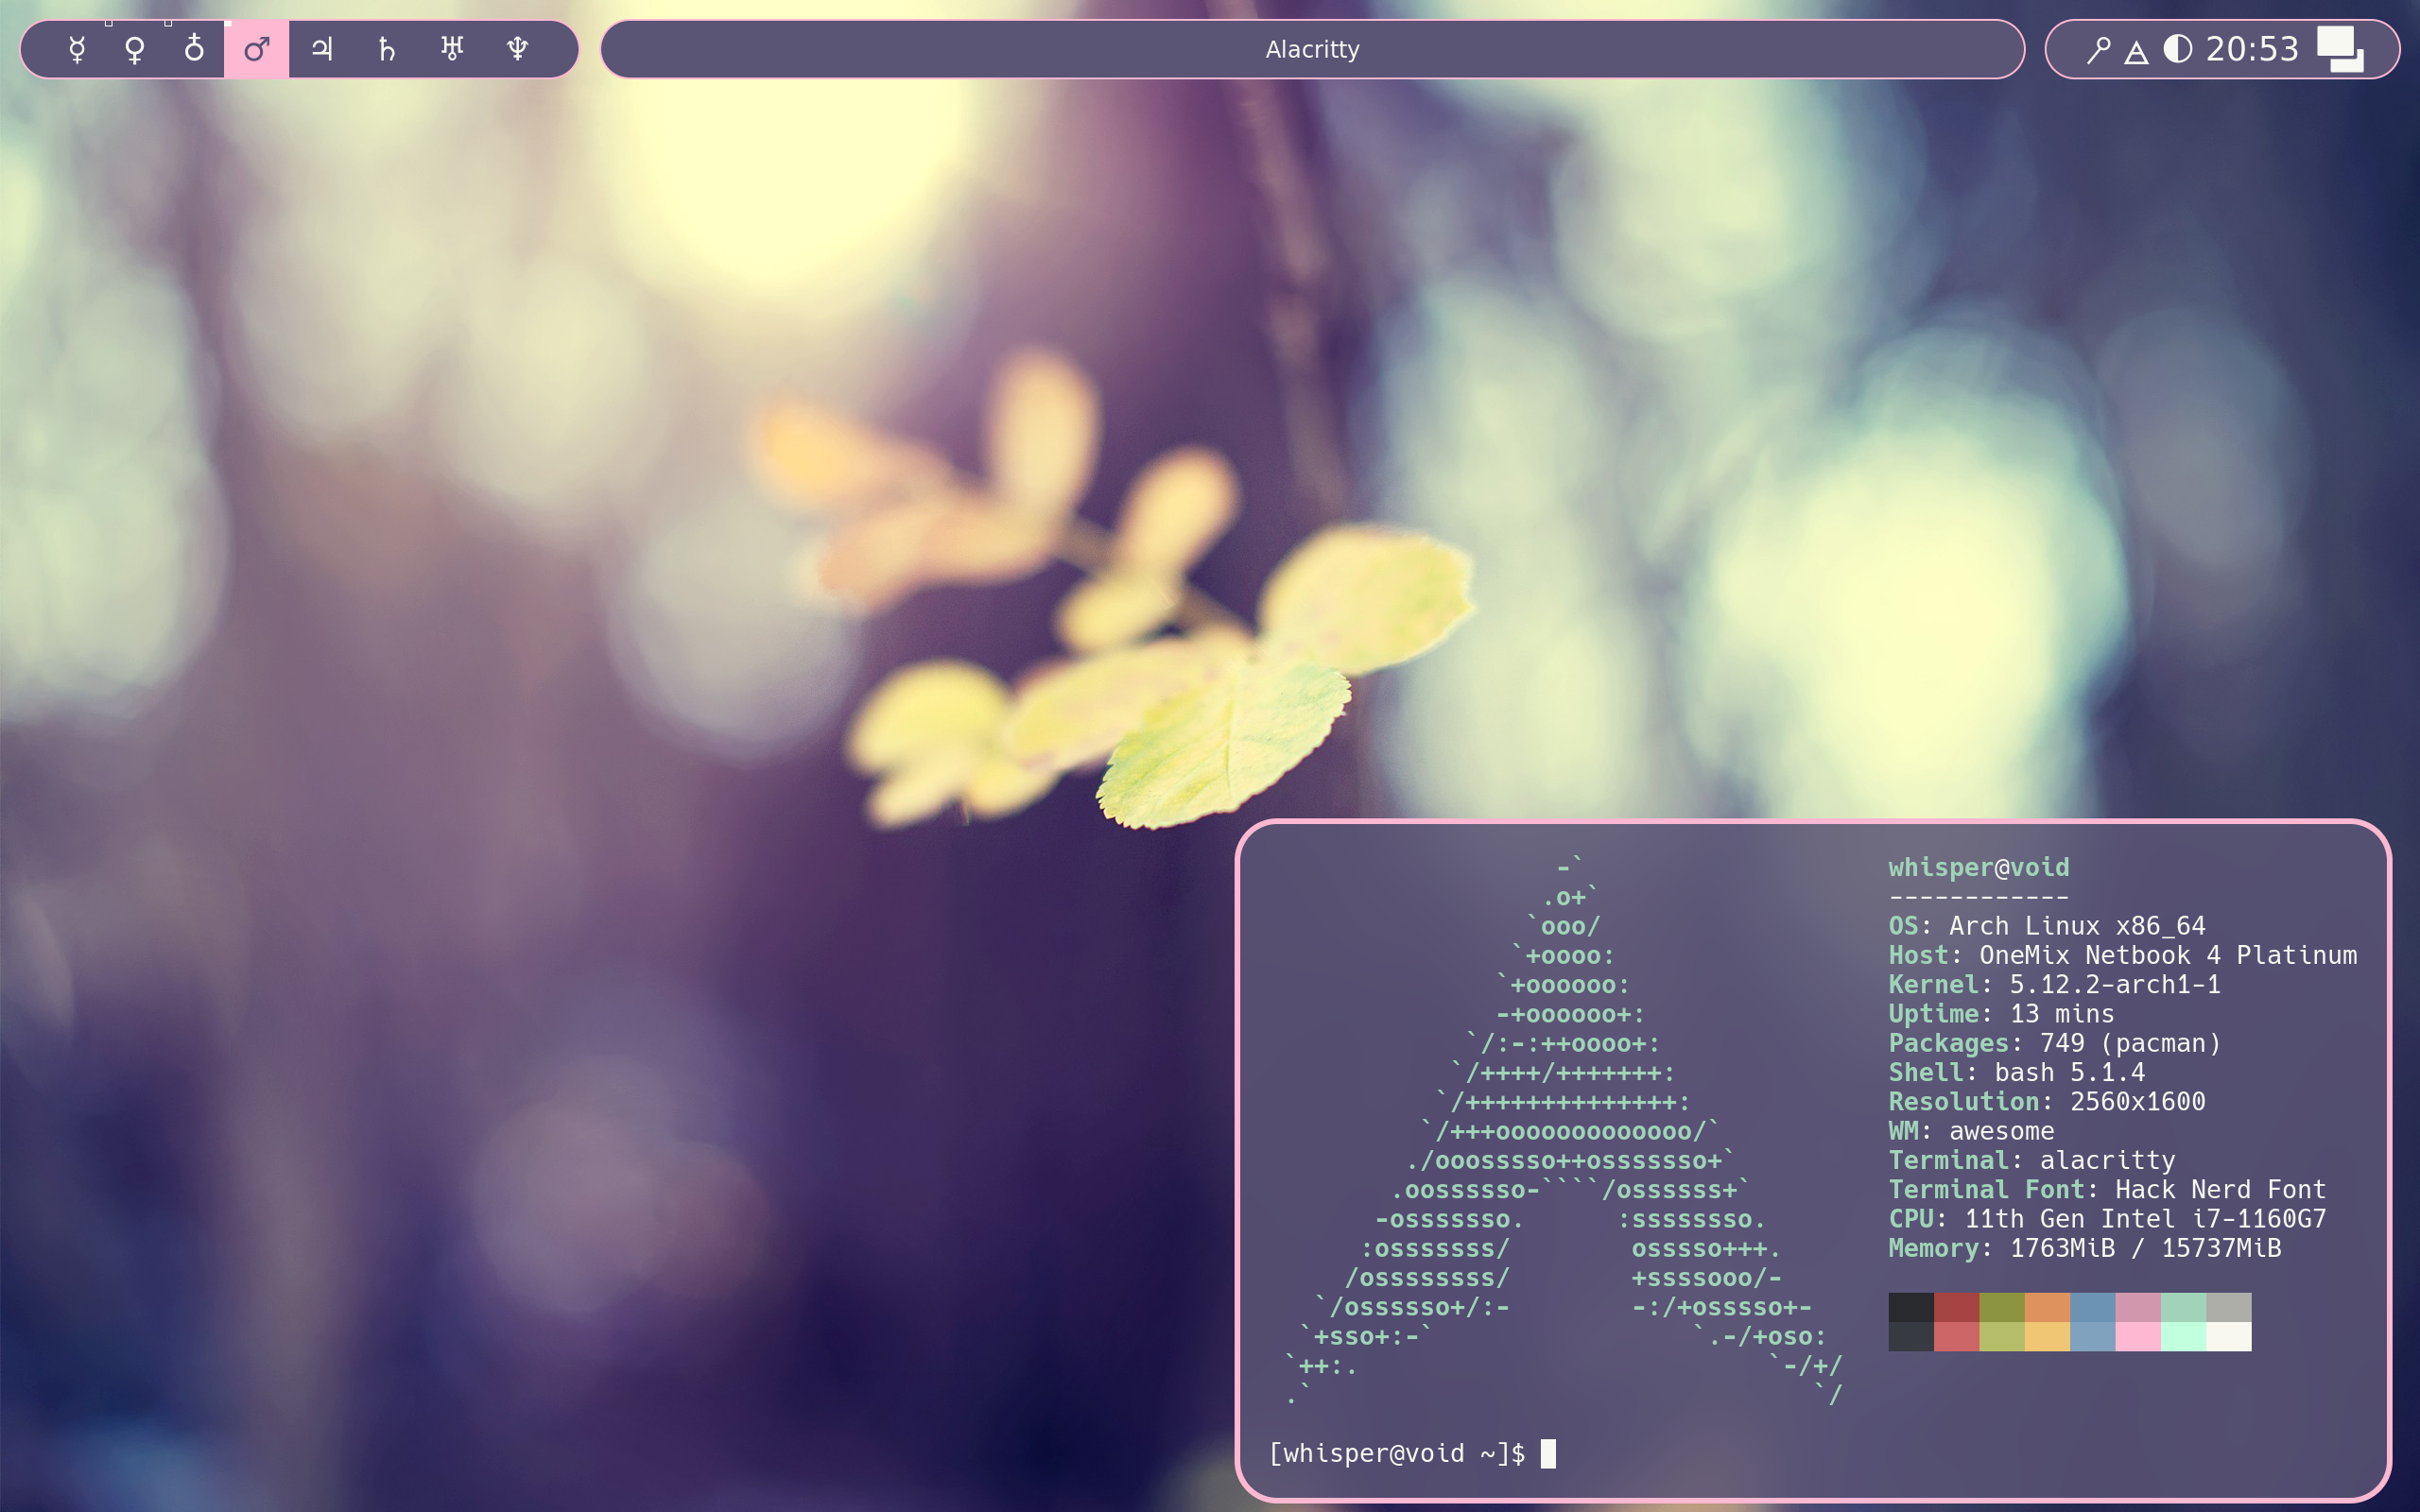Switch to the Saturn symbol workspace tag
2420x1512 pixels.
387,49
